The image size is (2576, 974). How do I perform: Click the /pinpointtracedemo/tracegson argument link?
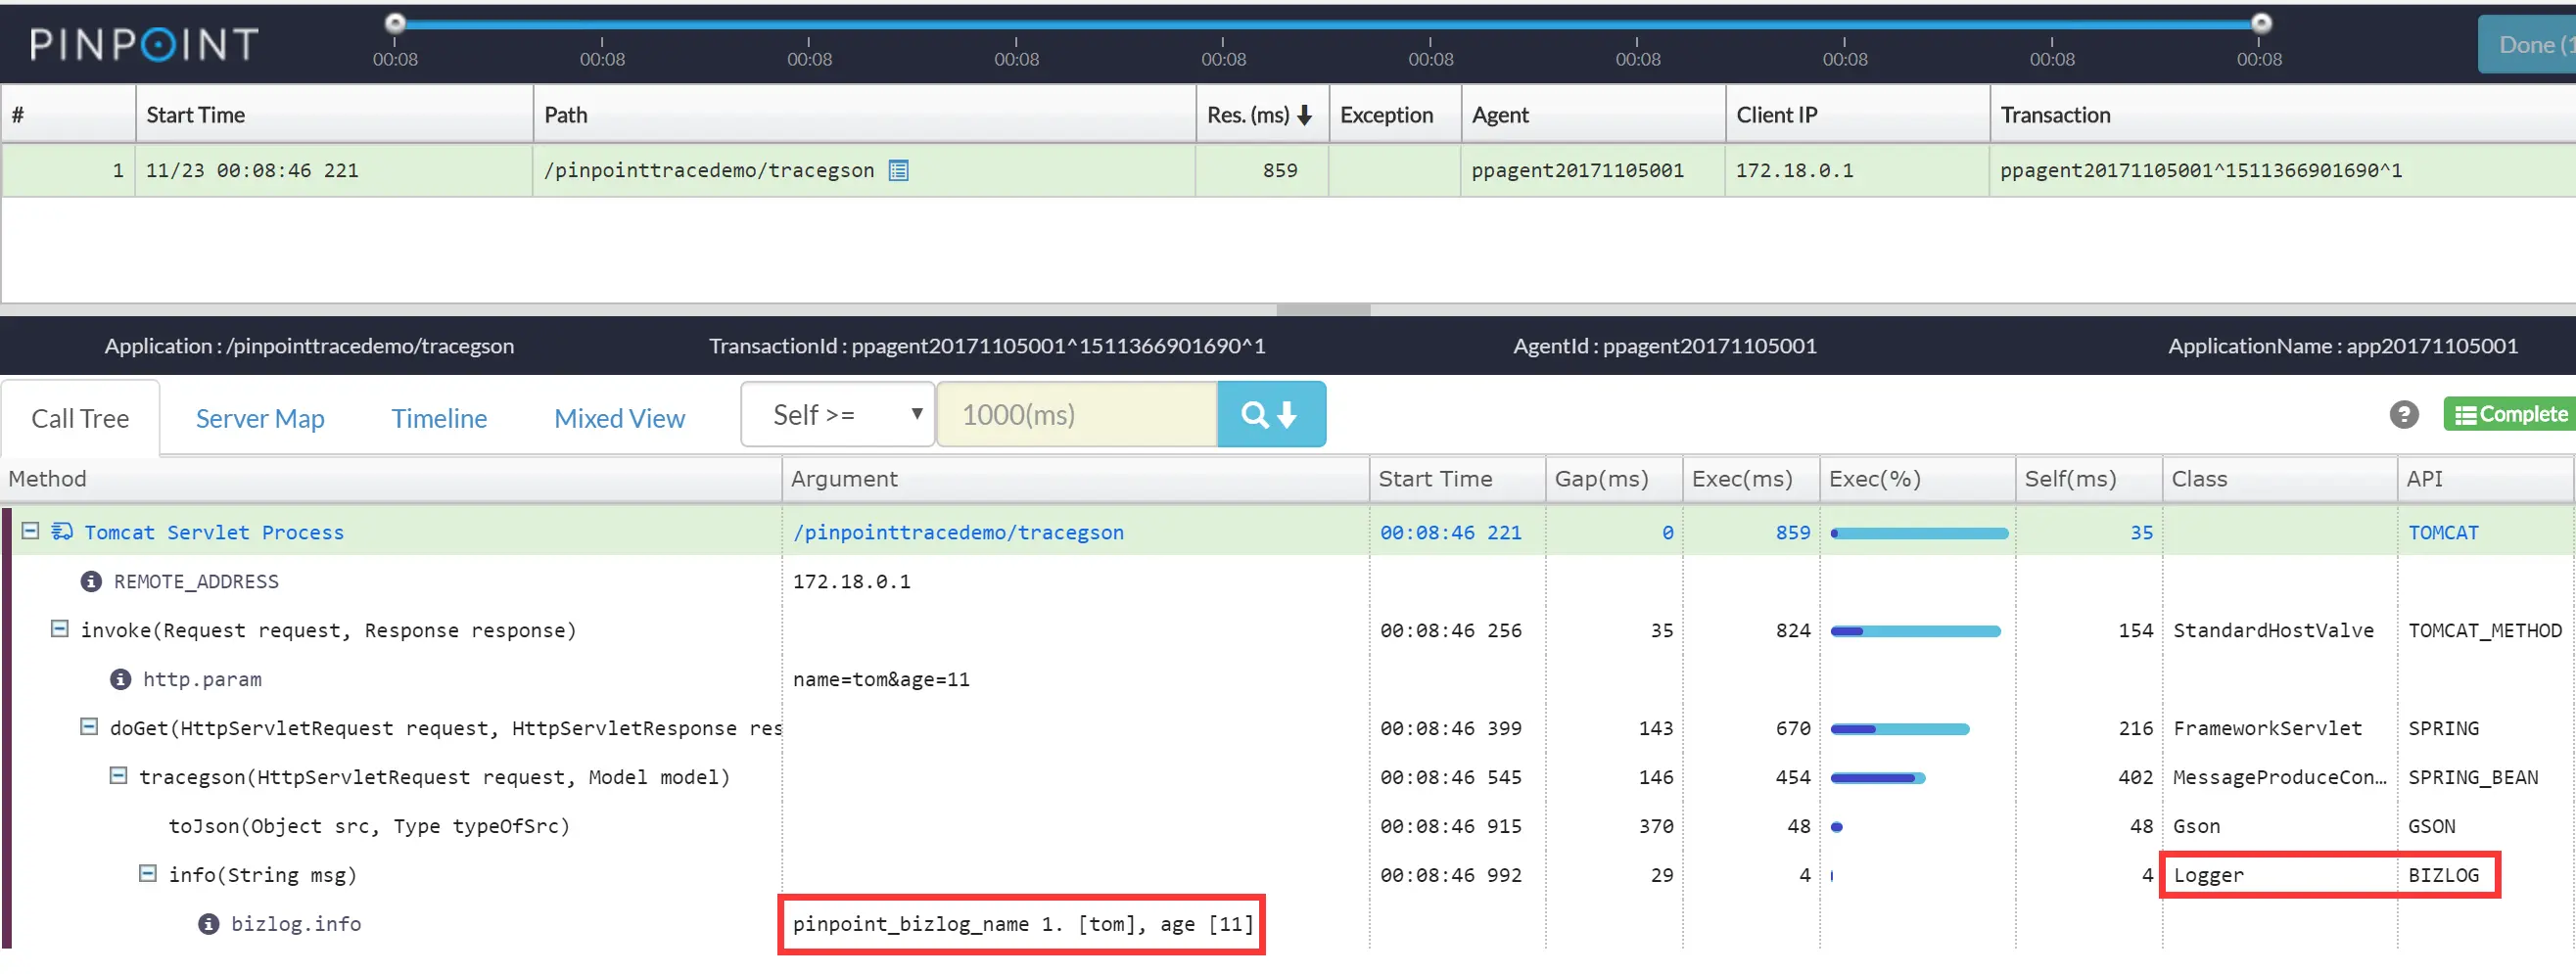coord(958,533)
